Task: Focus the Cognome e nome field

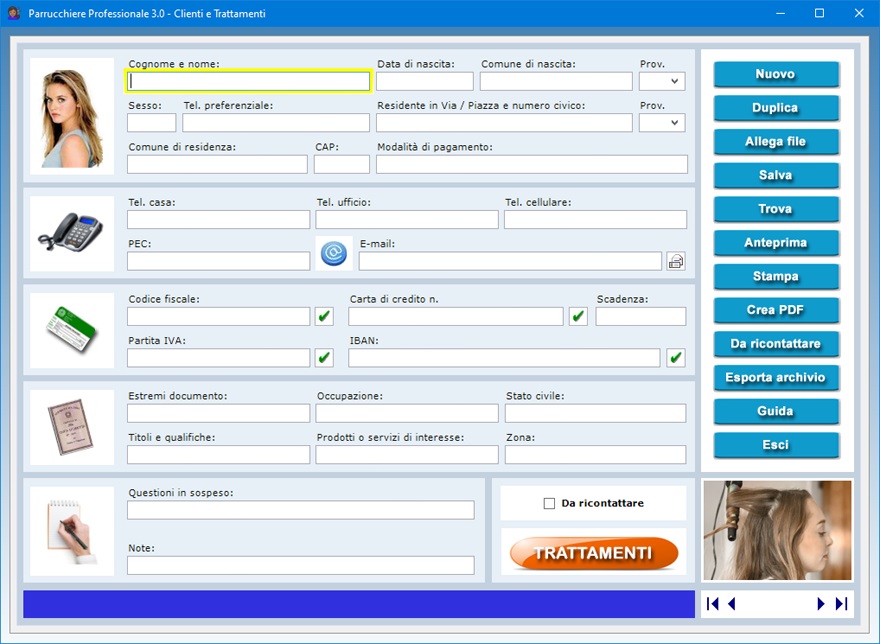Action: [x=248, y=81]
